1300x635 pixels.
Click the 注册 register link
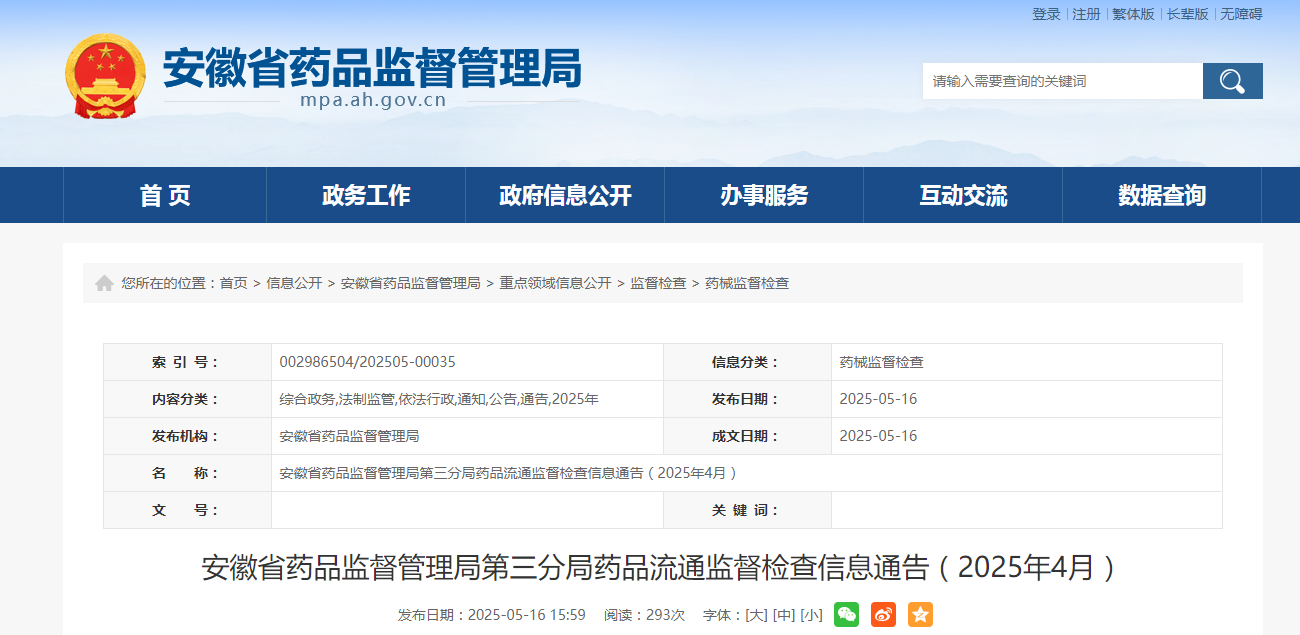point(1086,14)
